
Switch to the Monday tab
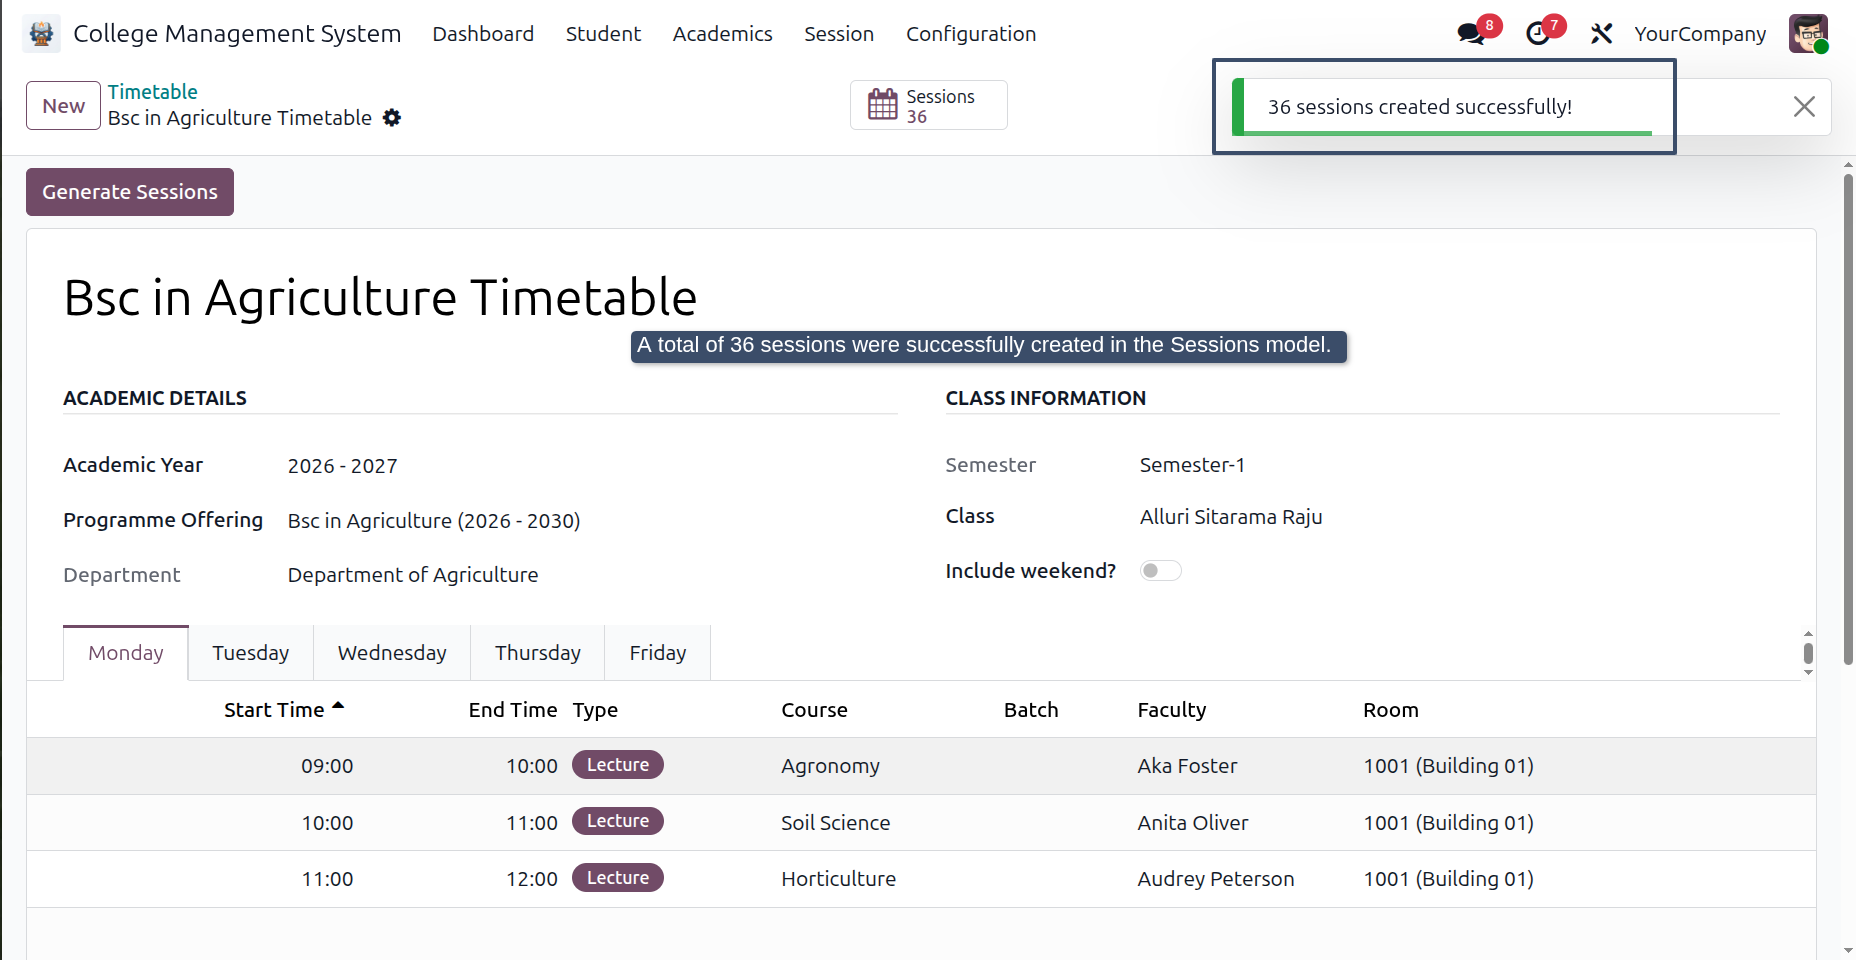[x=126, y=653]
